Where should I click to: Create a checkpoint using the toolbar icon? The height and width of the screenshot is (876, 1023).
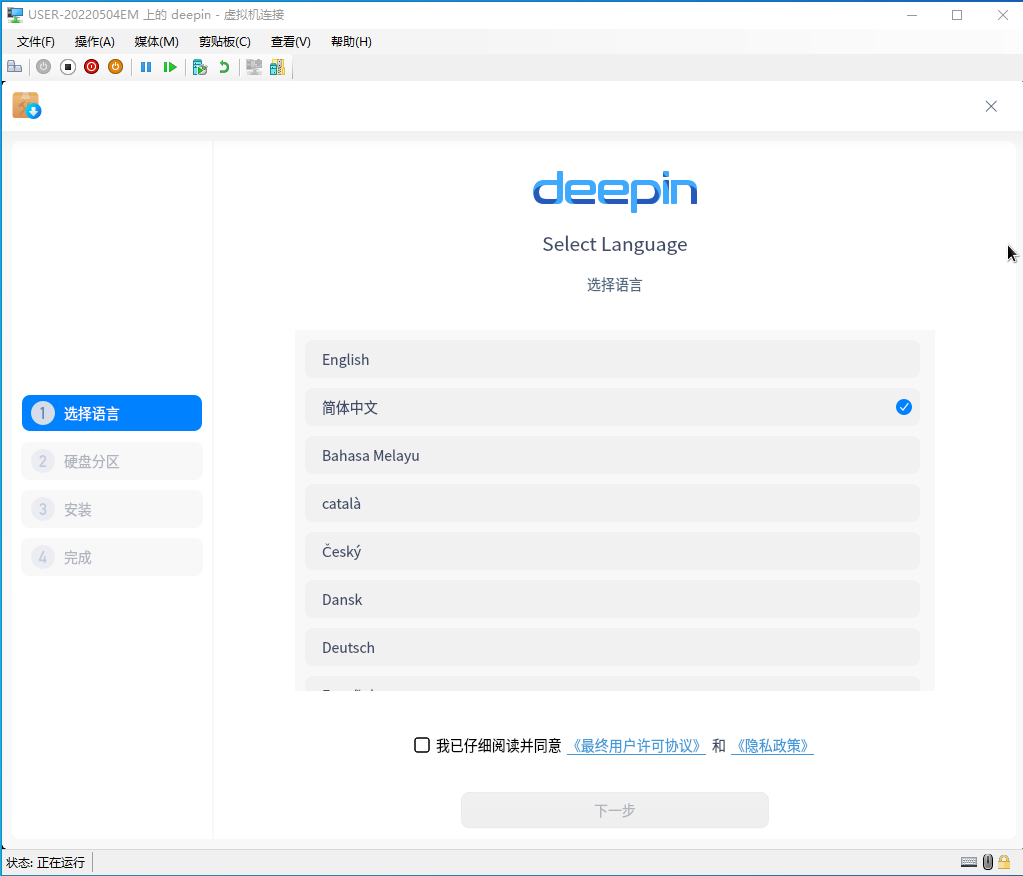coord(200,67)
